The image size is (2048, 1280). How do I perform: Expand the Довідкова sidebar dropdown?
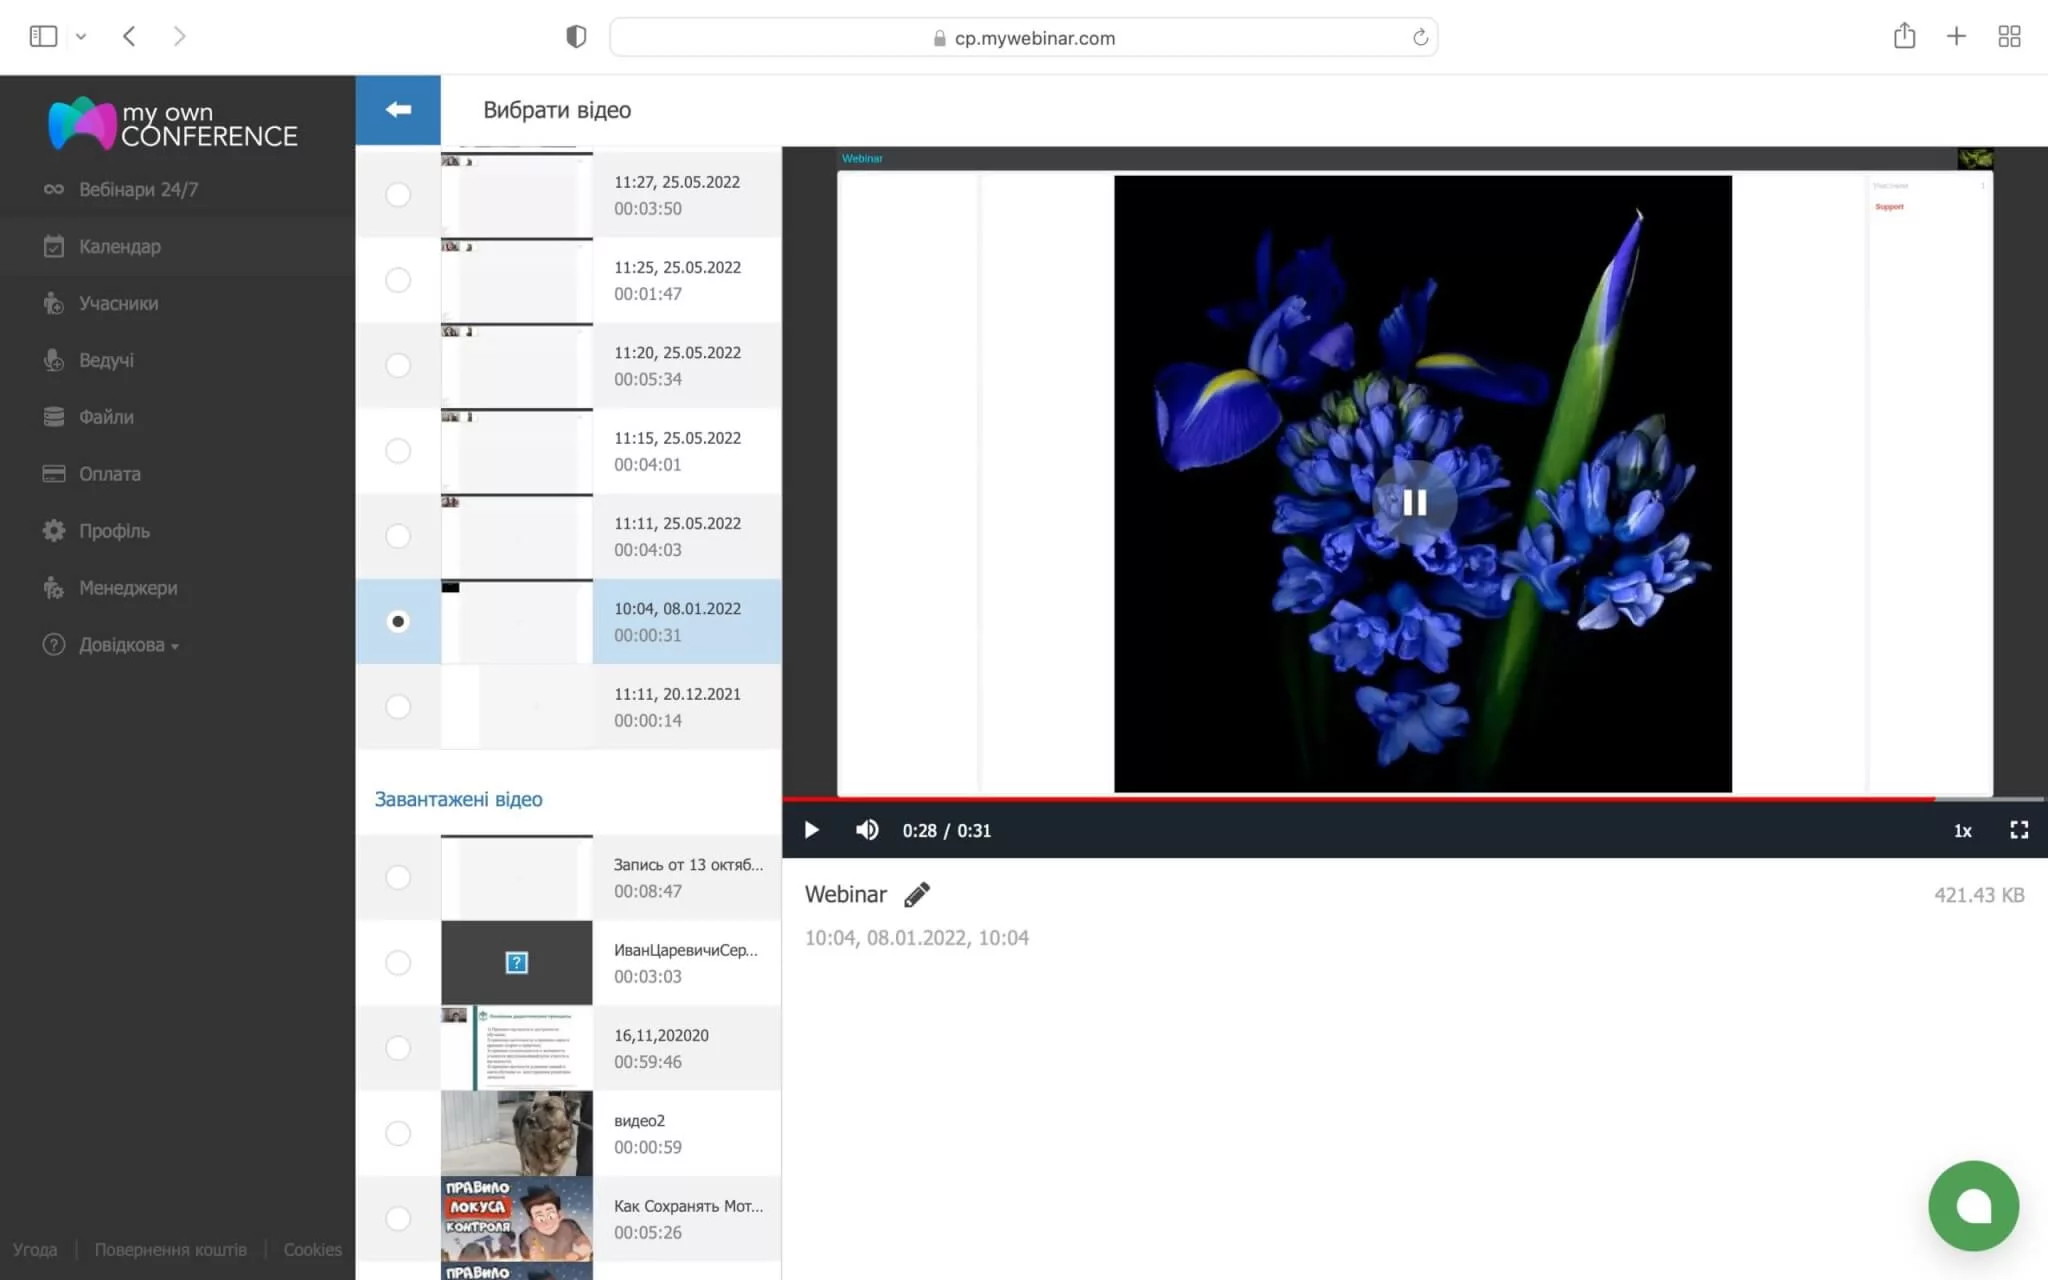click(x=128, y=645)
